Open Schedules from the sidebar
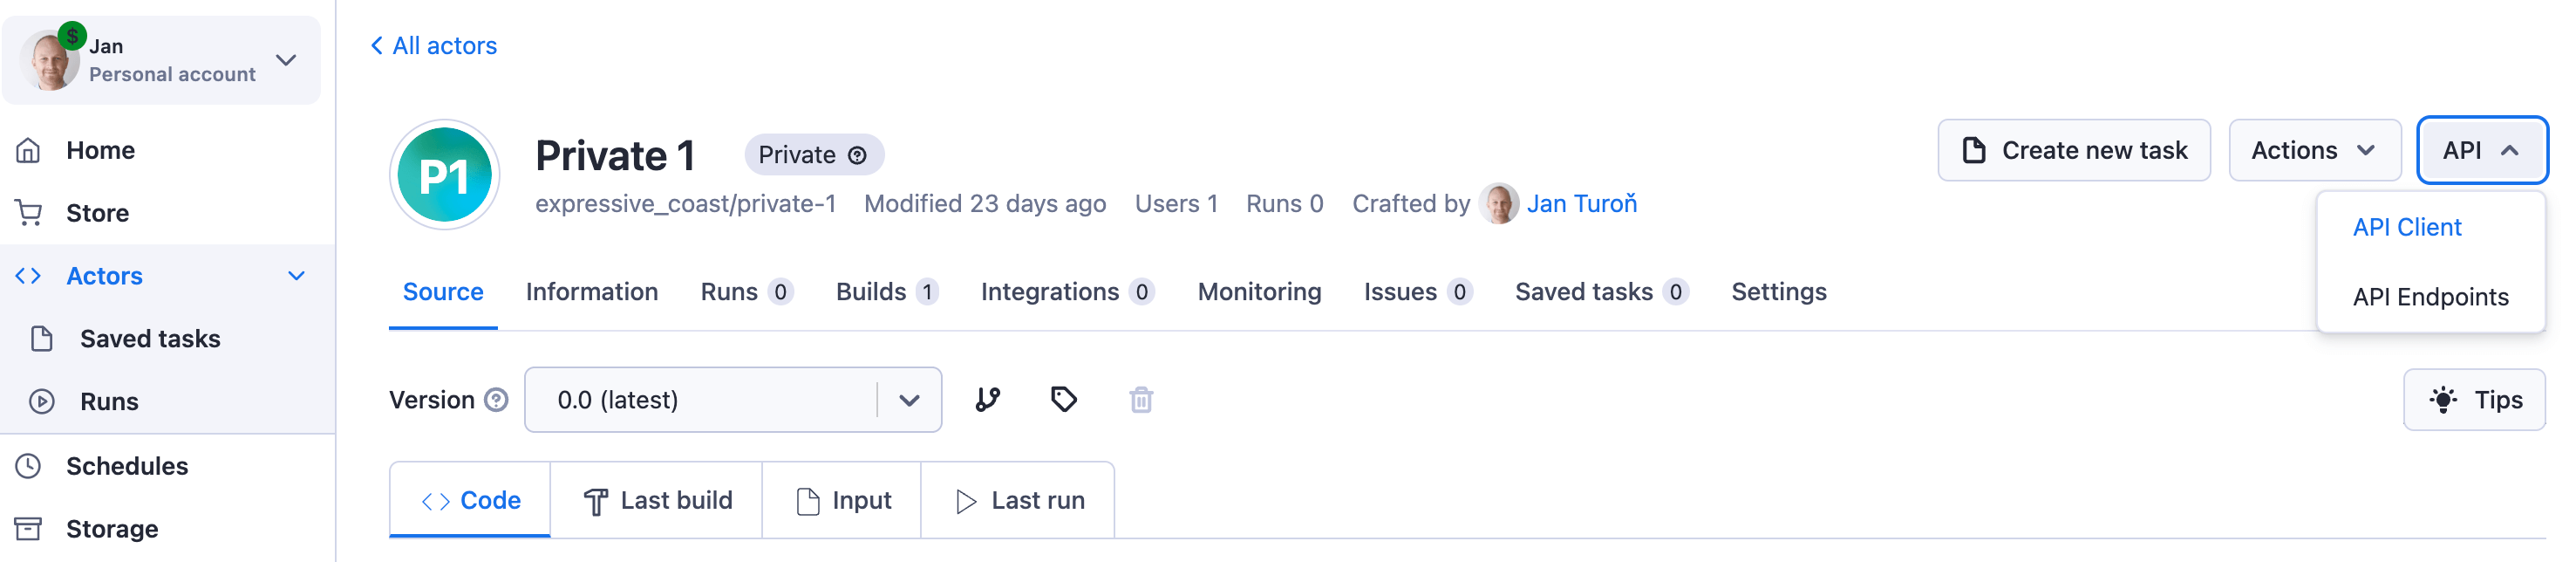 (126, 466)
